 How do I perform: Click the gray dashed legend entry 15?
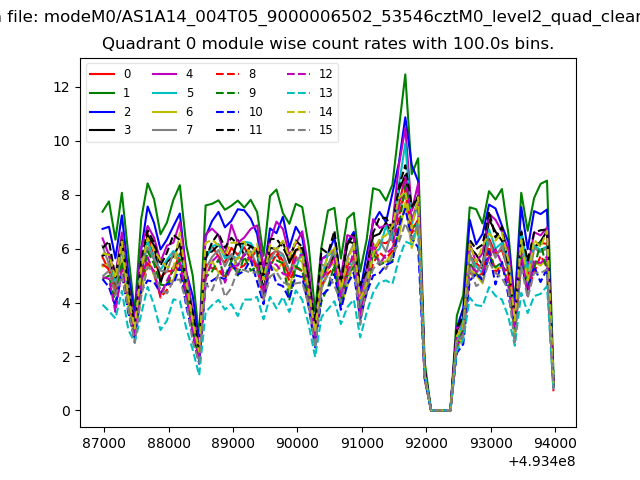(x=298, y=130)
